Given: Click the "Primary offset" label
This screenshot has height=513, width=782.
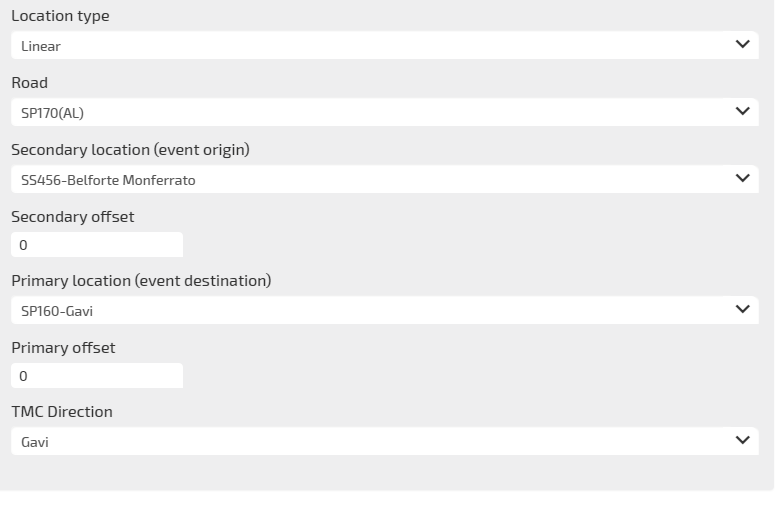Looking at the screenshot, I should pos(63,348).
